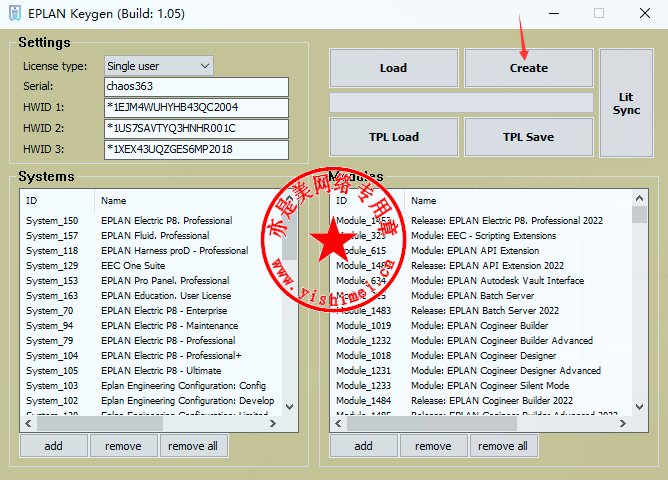The width and height of the screenshot is (668, 480).
Task: Select System_104 EPLAN Electric P8 - Professional+
Action: pyautogui.click(x=151, y=356)
